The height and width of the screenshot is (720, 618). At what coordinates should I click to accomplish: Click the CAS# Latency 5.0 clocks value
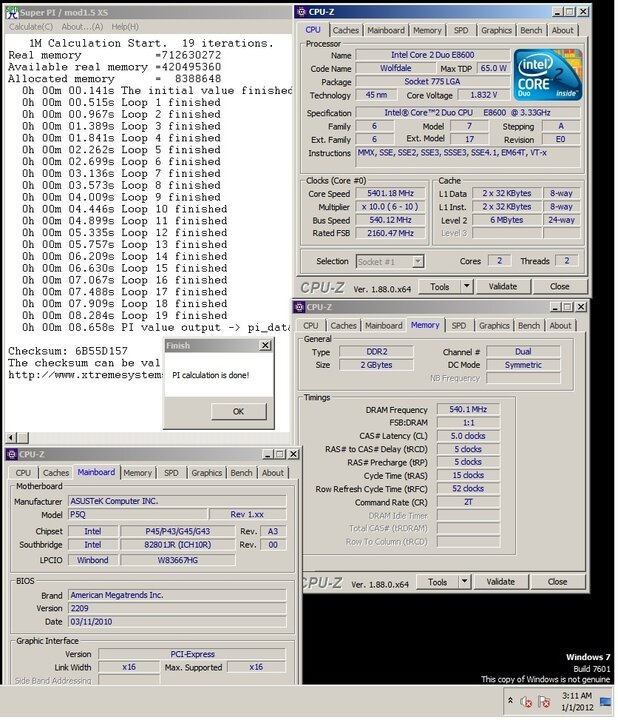point(468,436)
